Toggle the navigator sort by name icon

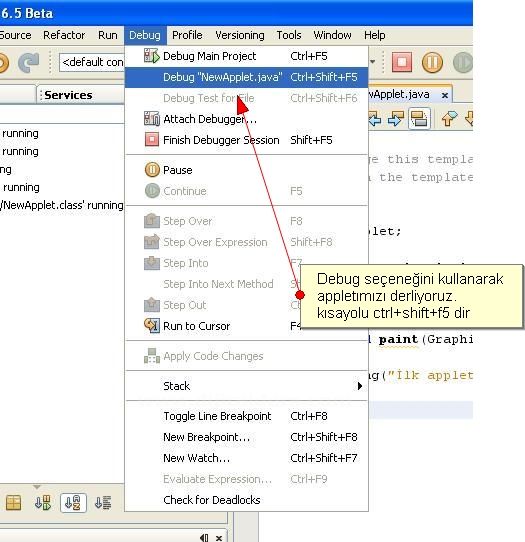(73, 503)
